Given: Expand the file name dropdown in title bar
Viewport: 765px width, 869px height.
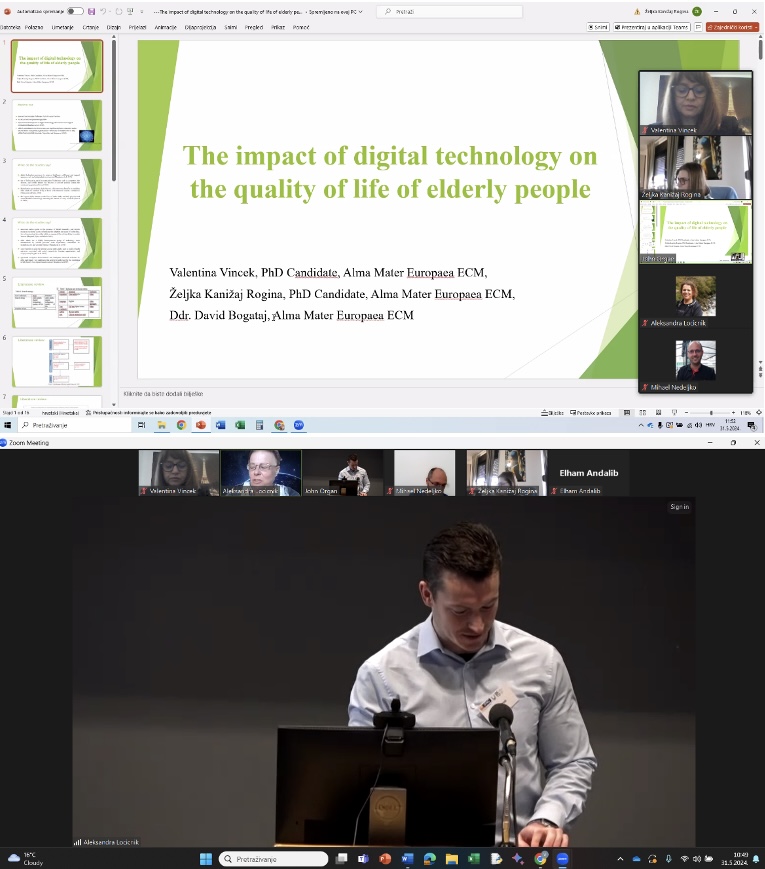Looking at the screenshot, I should (361, 12).
